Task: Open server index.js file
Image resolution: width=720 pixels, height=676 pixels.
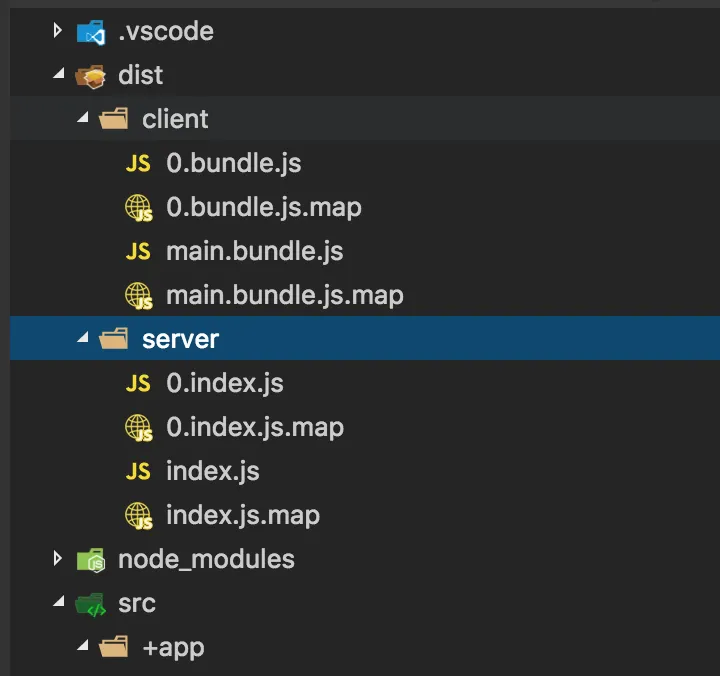Action: (x=212, y=472)
